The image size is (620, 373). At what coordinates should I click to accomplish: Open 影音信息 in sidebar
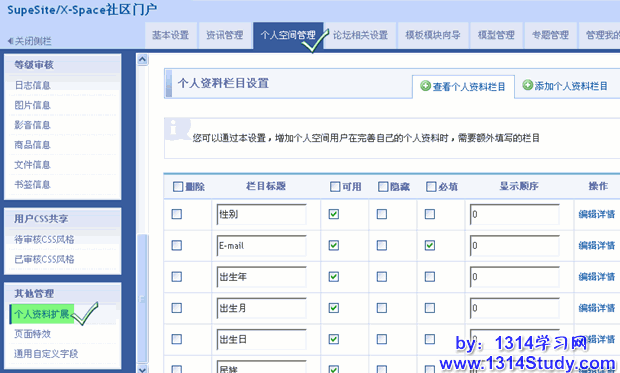pos(32,125)
